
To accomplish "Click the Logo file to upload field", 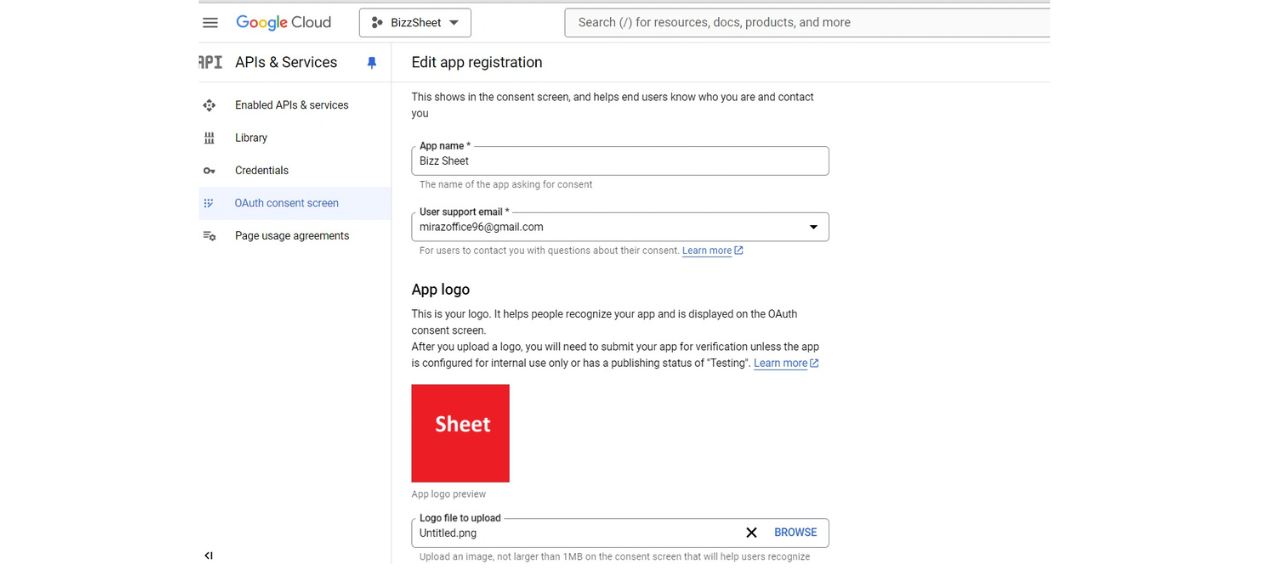I will point(620,533).
